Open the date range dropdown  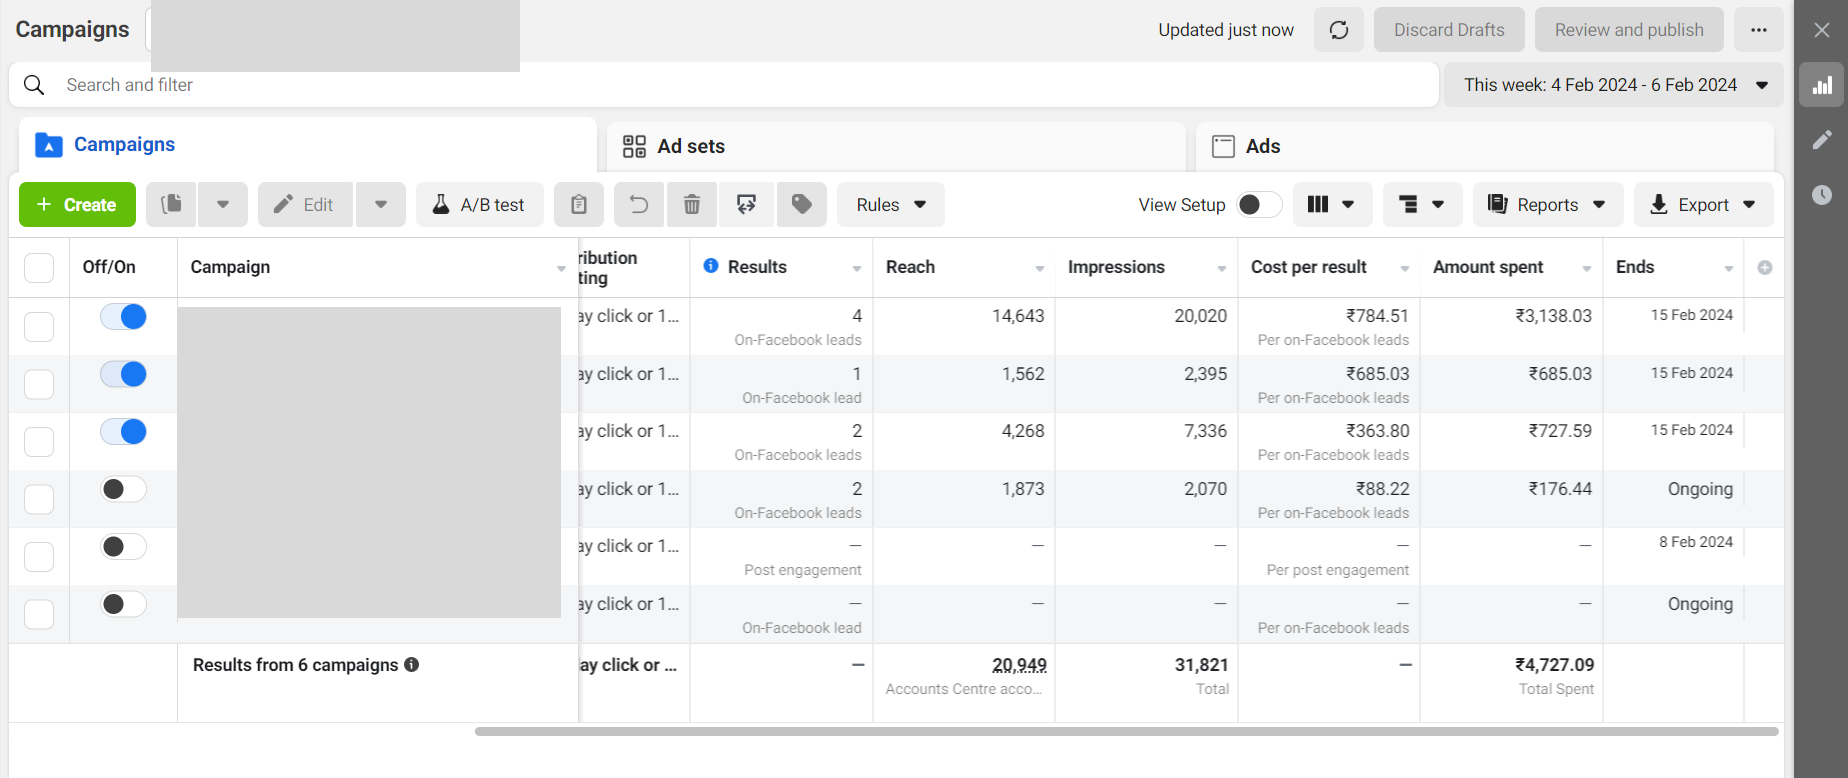1613,85
